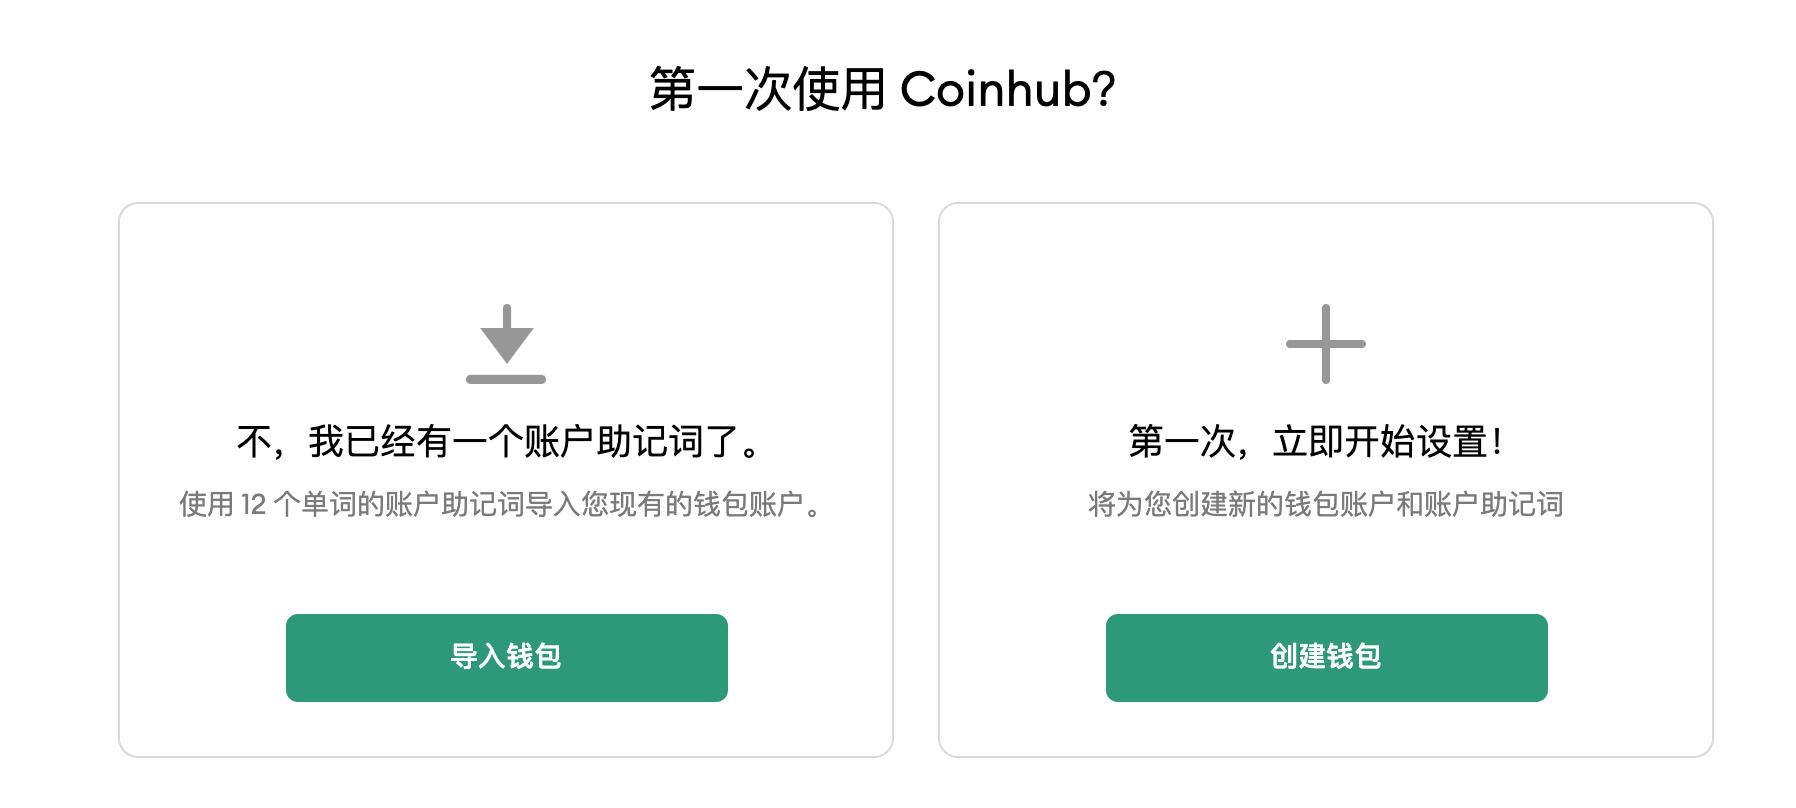Click the 导入钱包 green button
This screenshot has width=1796, height=808.
[507, 657]
